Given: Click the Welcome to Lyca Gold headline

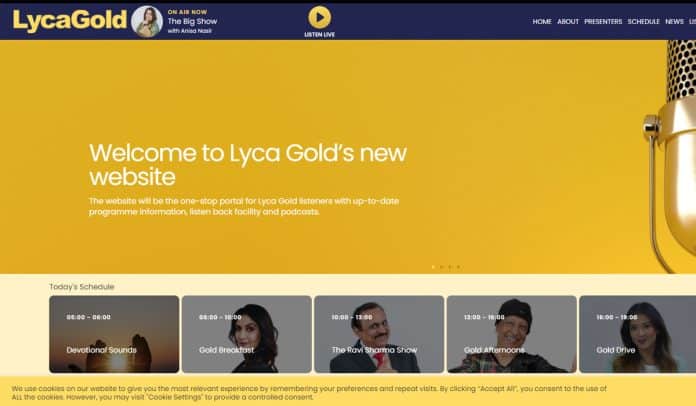Looking at the screenshot, I should click(x=248, y=165).
